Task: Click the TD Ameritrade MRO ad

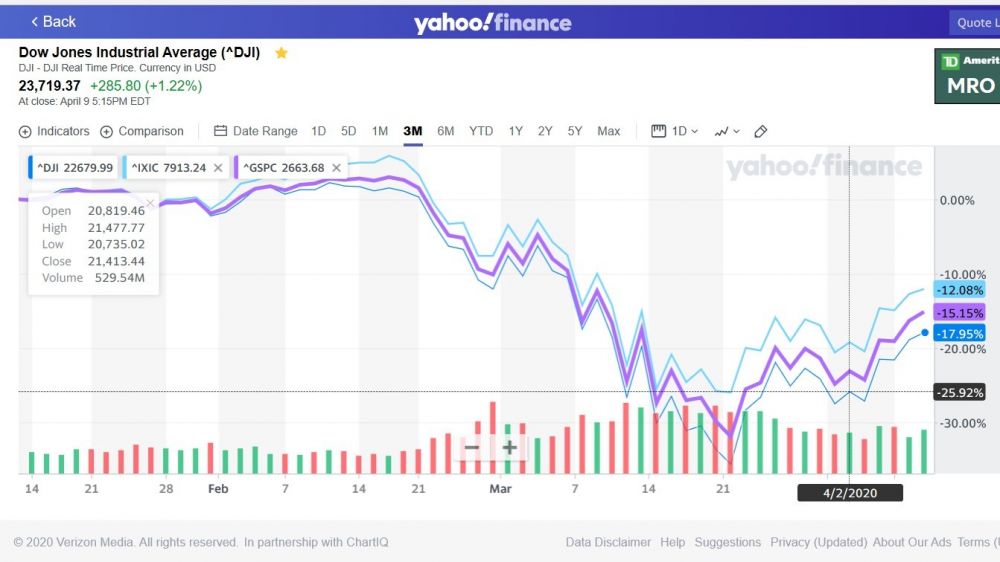Action: 968,76
